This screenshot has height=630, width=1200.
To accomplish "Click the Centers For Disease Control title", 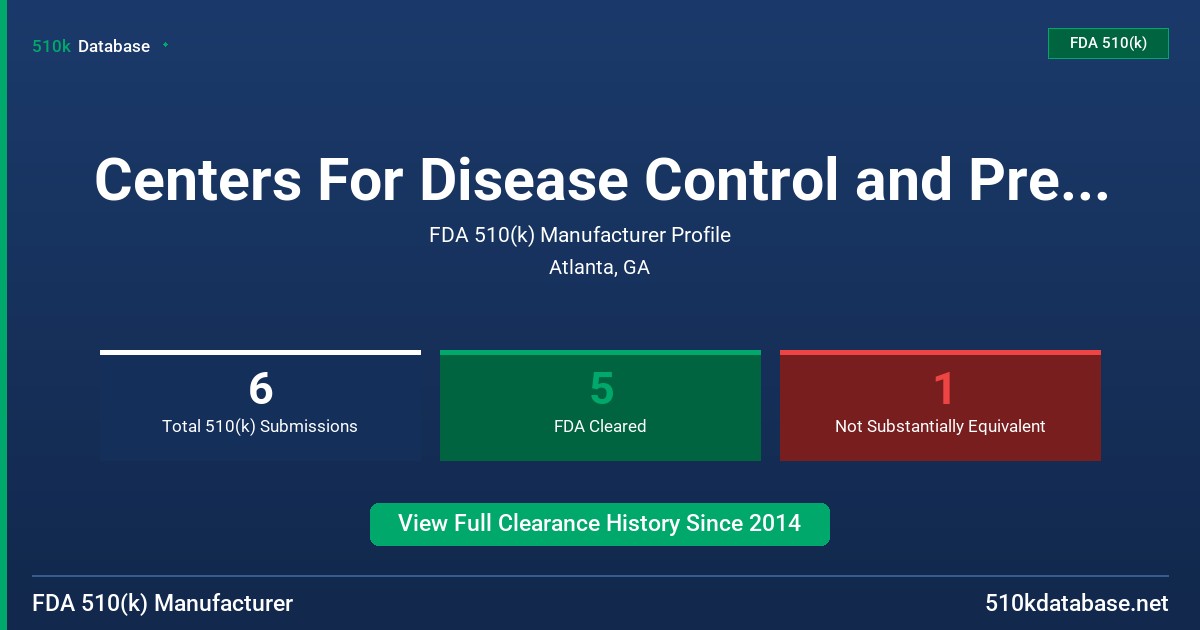I will (601, 179).
